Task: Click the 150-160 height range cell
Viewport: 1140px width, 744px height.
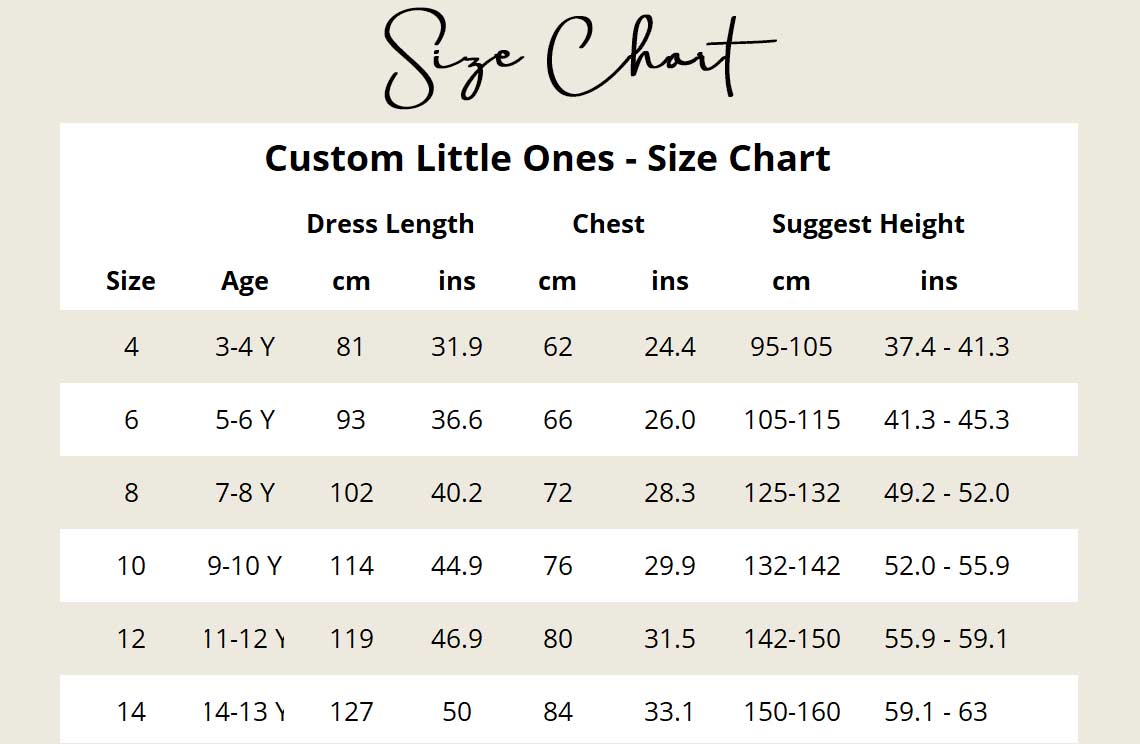Action: tap(792, 712)
